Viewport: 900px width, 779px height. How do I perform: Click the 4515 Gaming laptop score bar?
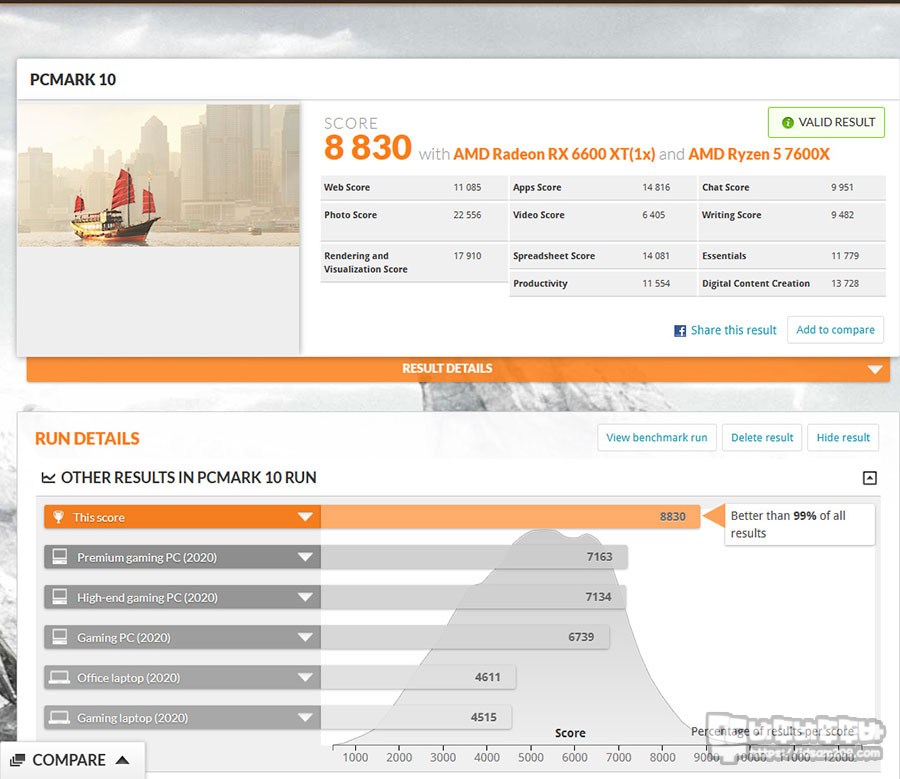coord(416,718)
